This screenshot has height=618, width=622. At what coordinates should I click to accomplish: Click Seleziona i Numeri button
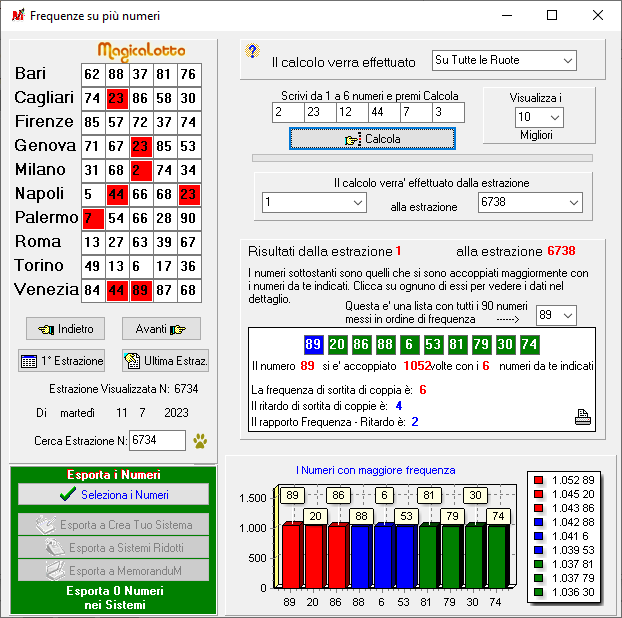pyautogui.click(x=113, y=495)
